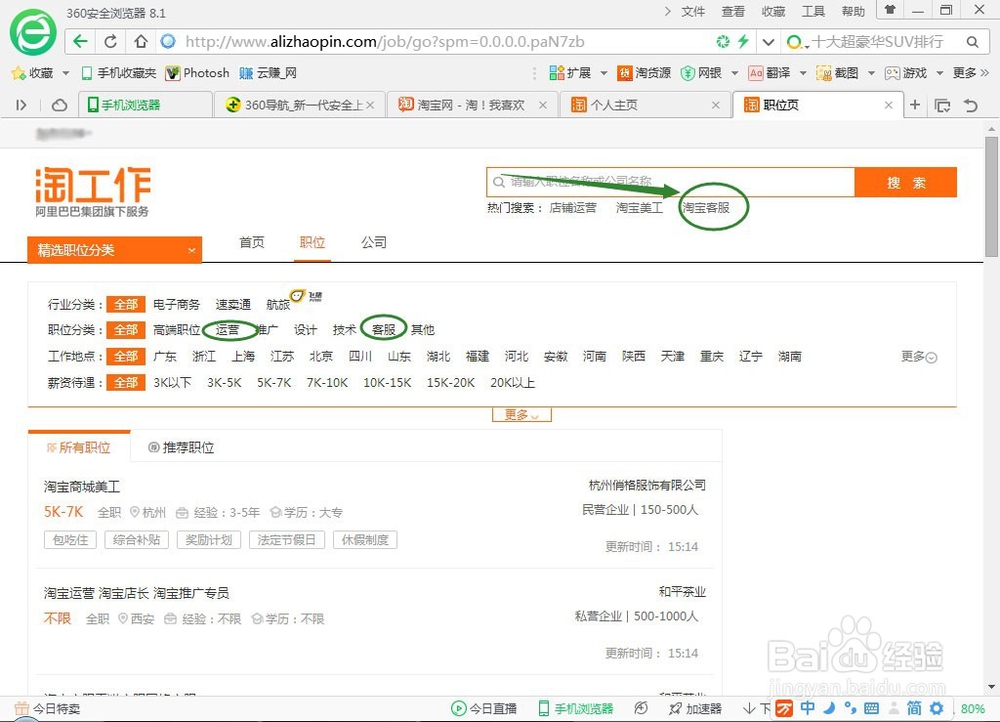Viewport: 1000px width, 722px height.
Task: Open 网银 online banking tool
Action: [700, 73]
